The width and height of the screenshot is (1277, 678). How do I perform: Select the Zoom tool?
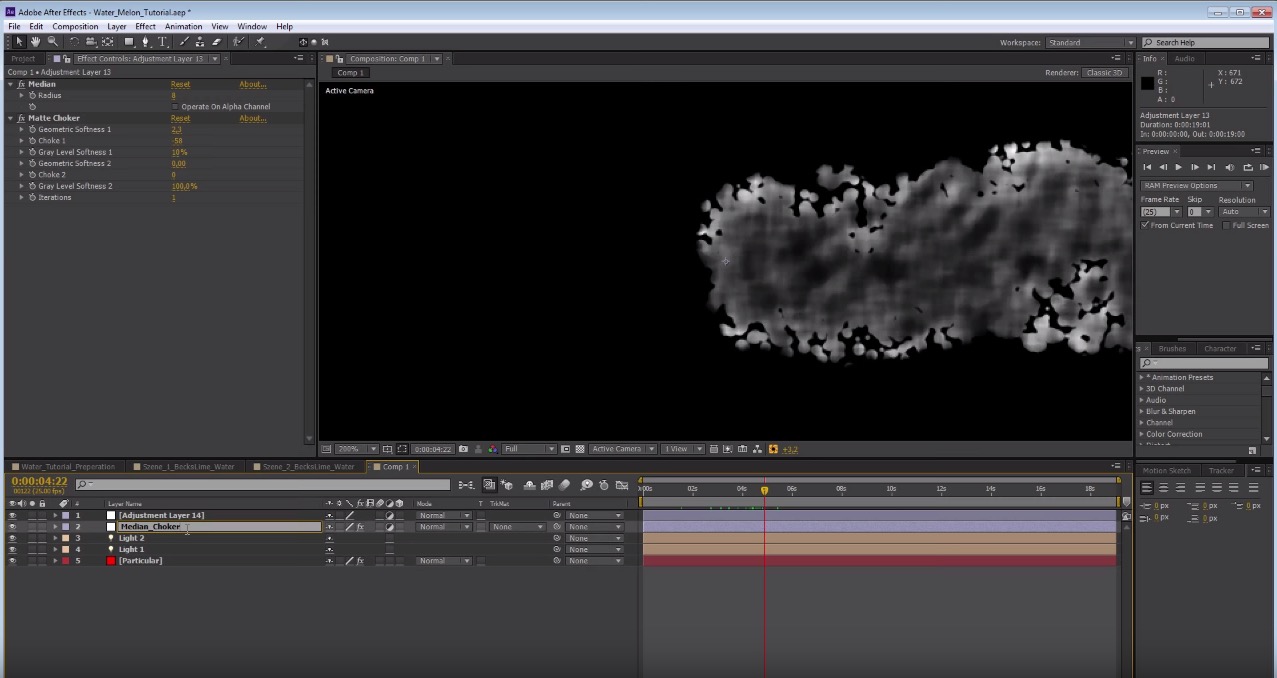(x=52, y=41)
